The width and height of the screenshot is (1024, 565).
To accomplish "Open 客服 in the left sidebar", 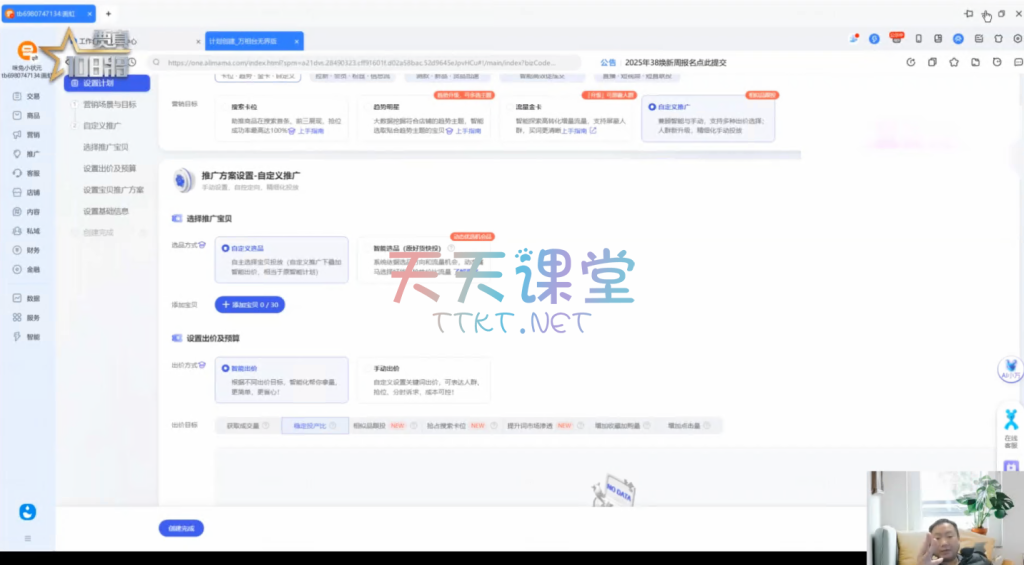I will [27, 173].
